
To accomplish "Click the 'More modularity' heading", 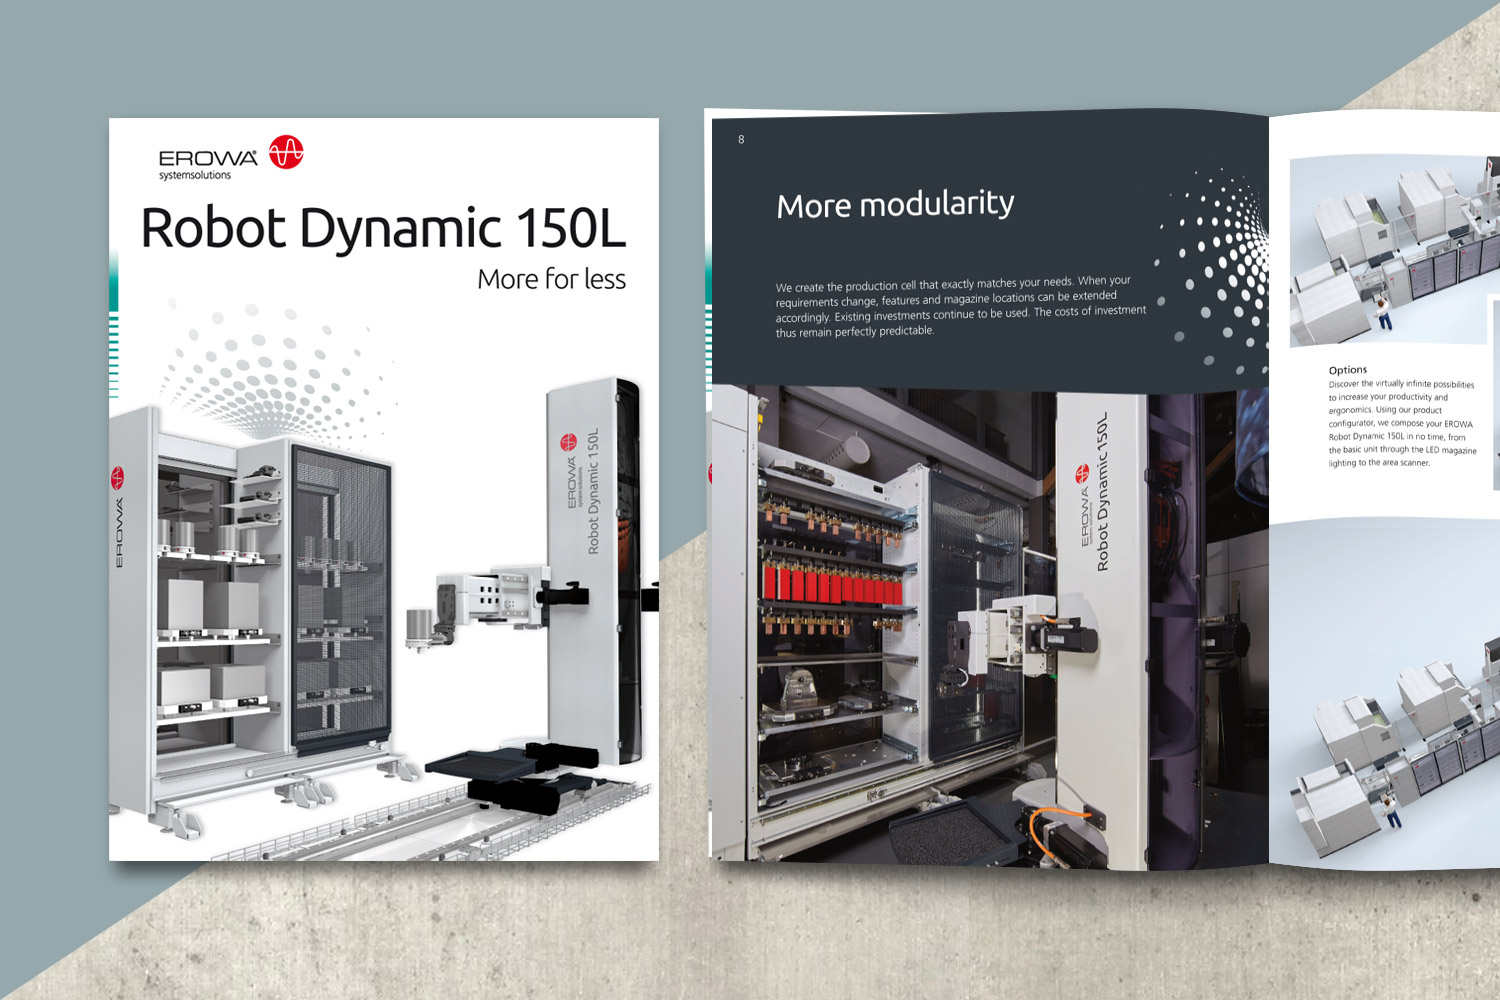I will point(895,204).
